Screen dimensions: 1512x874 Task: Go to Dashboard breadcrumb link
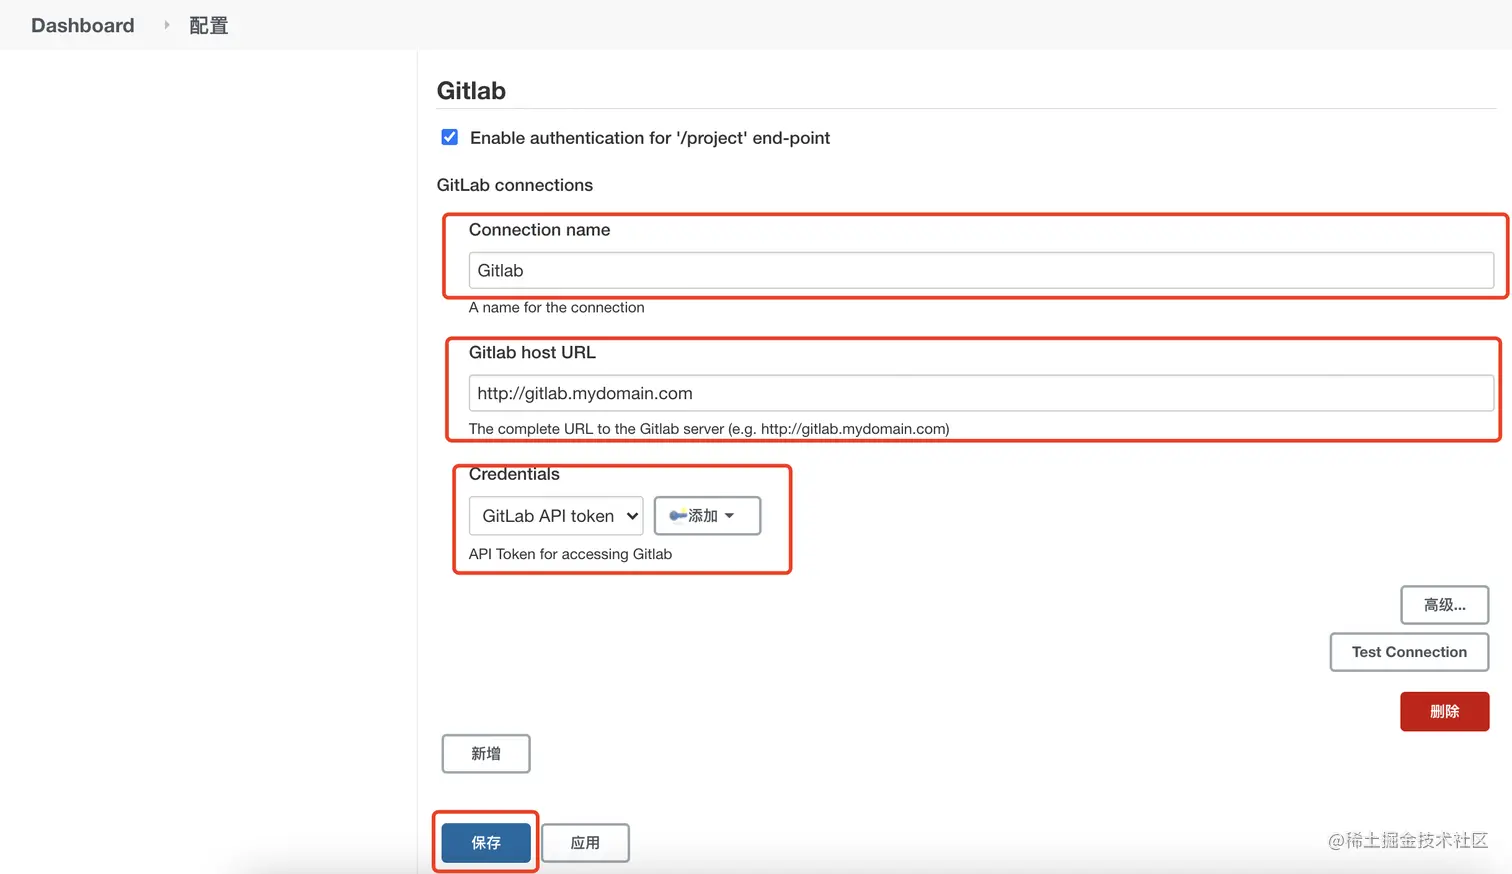tap(82, 25)
